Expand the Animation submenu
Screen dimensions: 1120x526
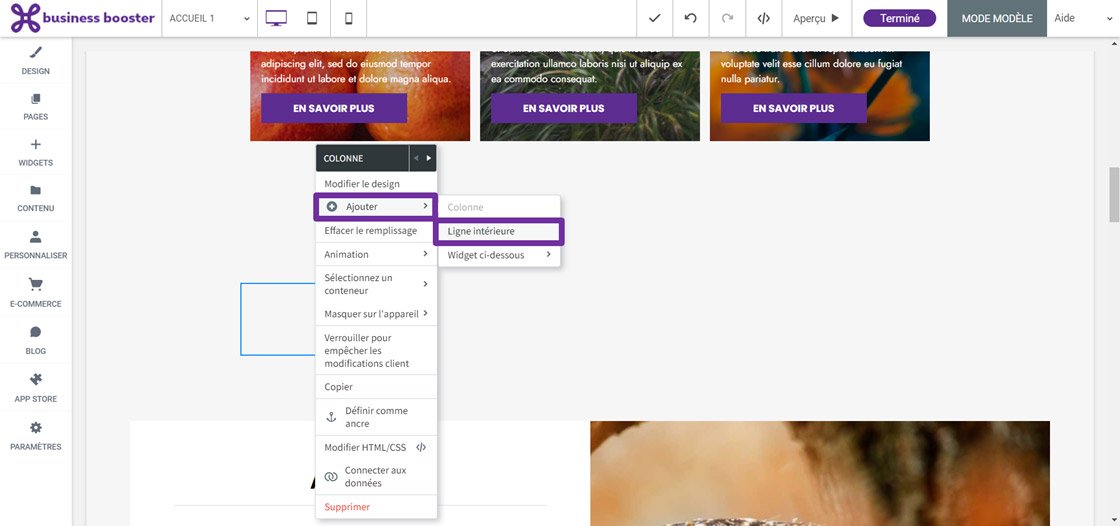point(376,254)
